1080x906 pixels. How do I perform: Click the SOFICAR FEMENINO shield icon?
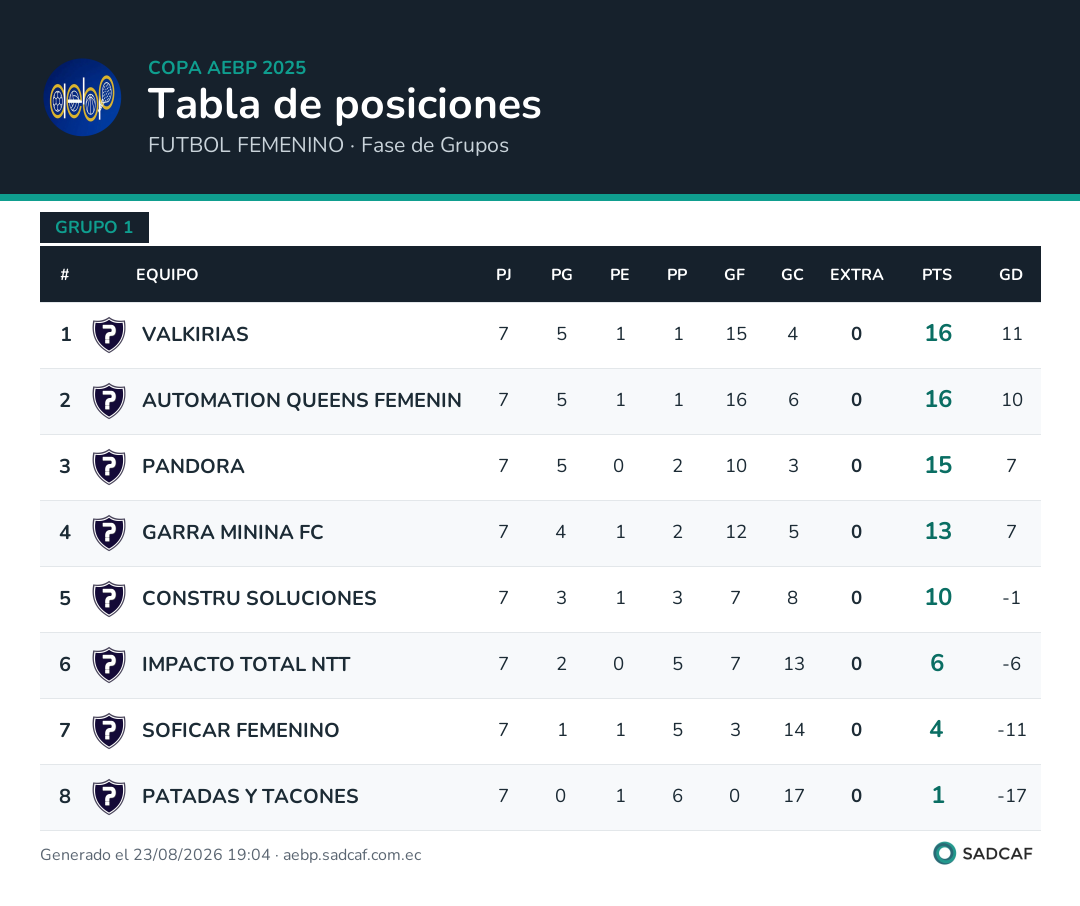(x=109, y=731)
